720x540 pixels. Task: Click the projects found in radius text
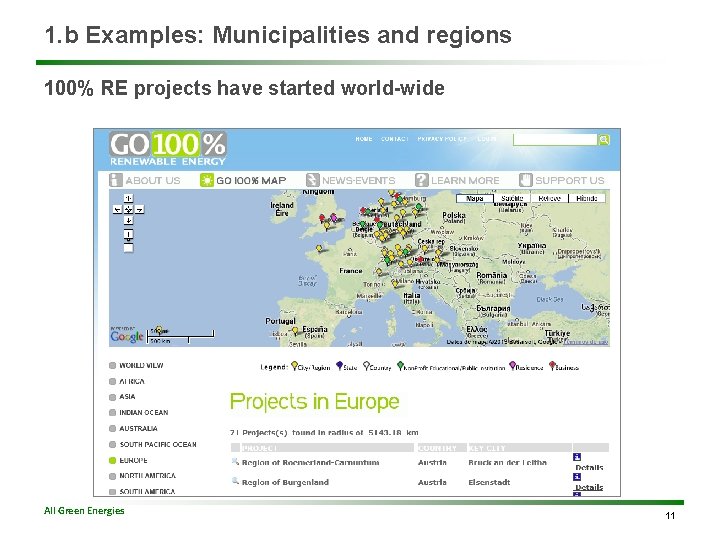click(324, 433)
